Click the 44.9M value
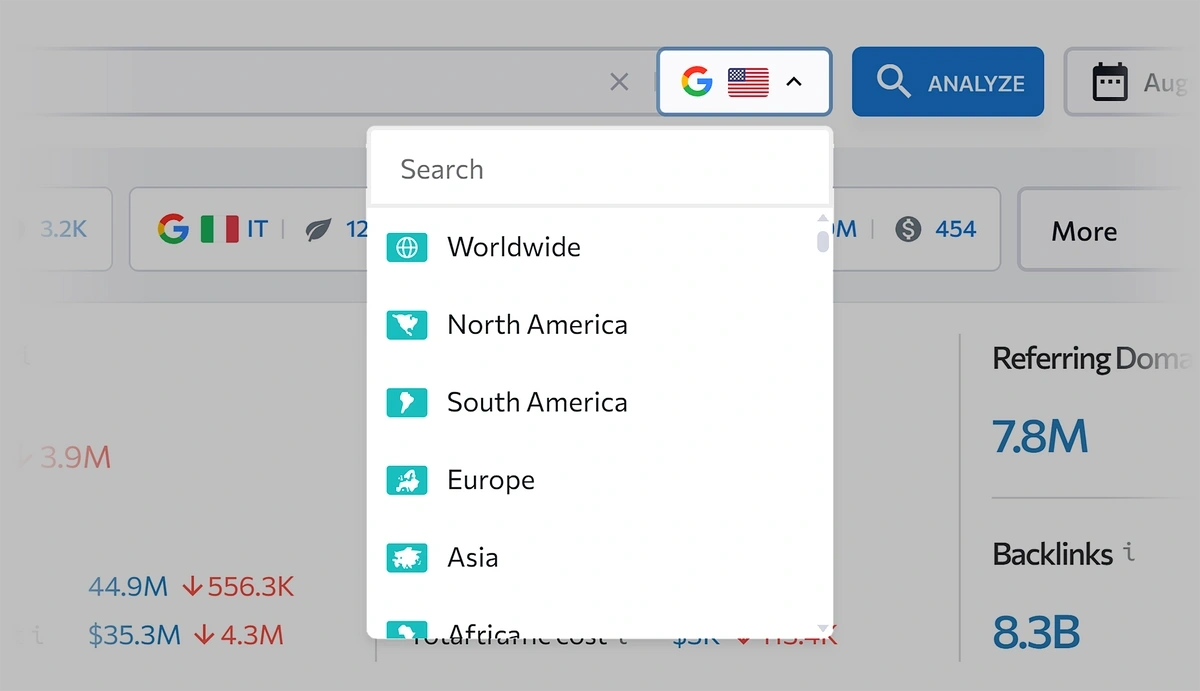This screenshot has height=691, width=1200. tap(127, 586)
